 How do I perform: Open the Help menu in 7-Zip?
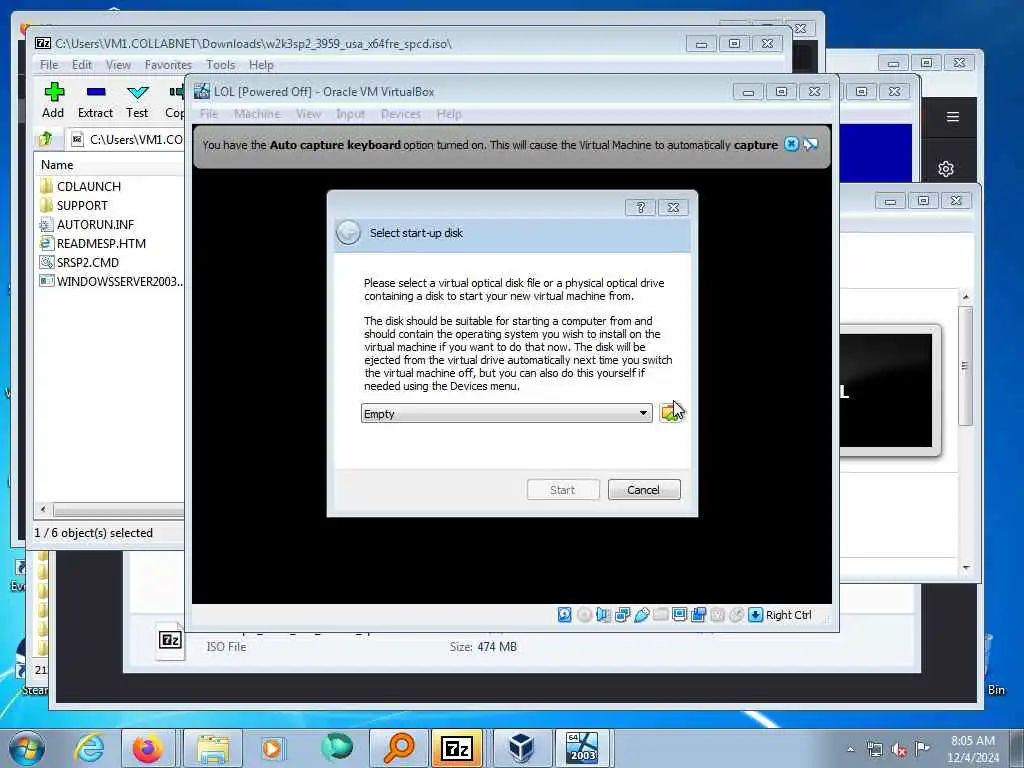pyautogui.click(x=261, y=65)
